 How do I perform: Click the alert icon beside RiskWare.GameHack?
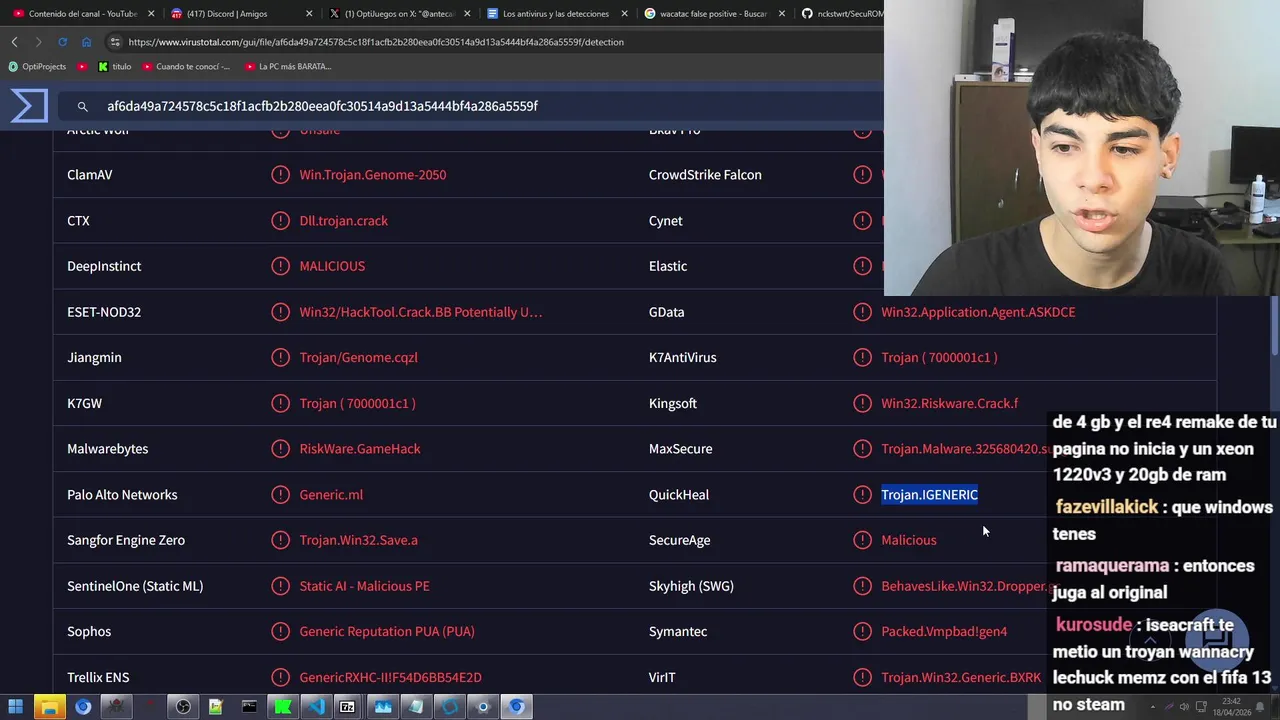(x=281, y=449)
